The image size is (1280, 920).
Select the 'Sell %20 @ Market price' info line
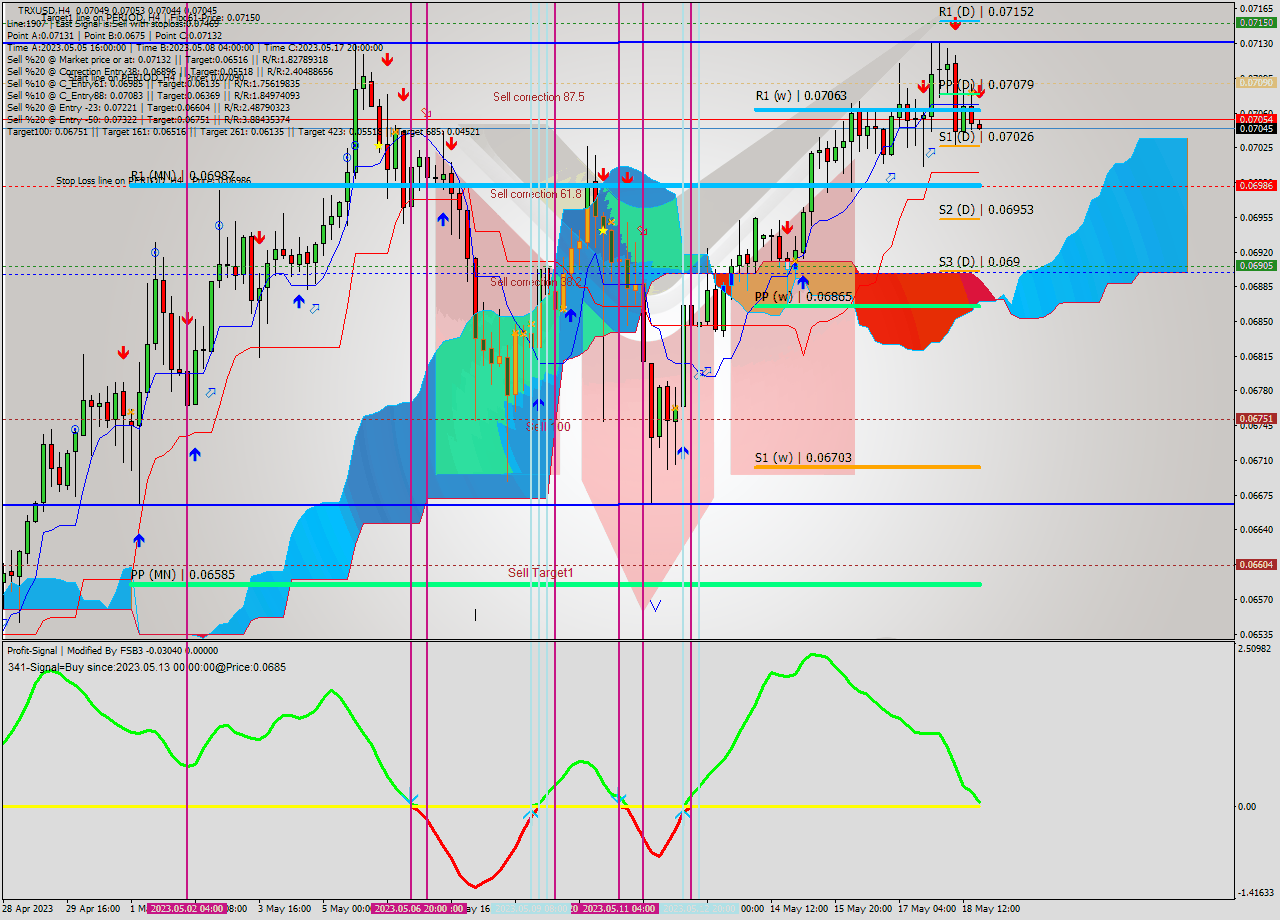167,60
